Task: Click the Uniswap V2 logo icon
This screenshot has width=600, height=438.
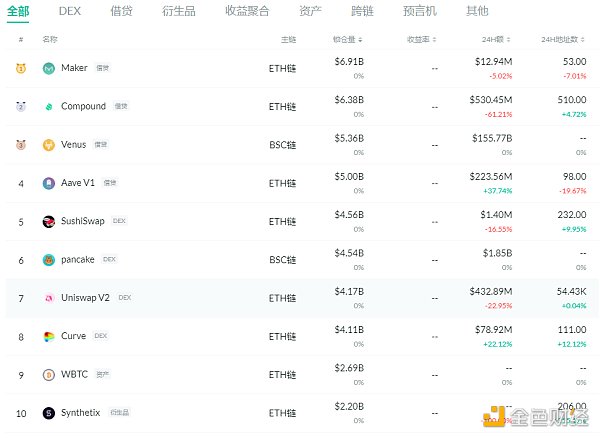Action: 49,298
